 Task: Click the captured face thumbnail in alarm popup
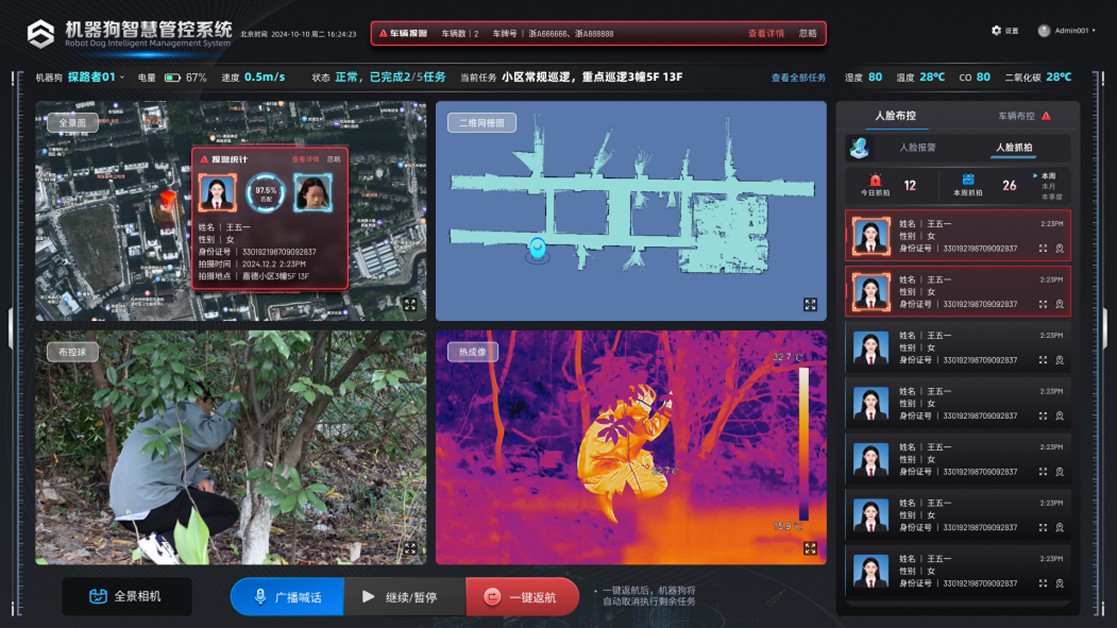pos(313,193)
